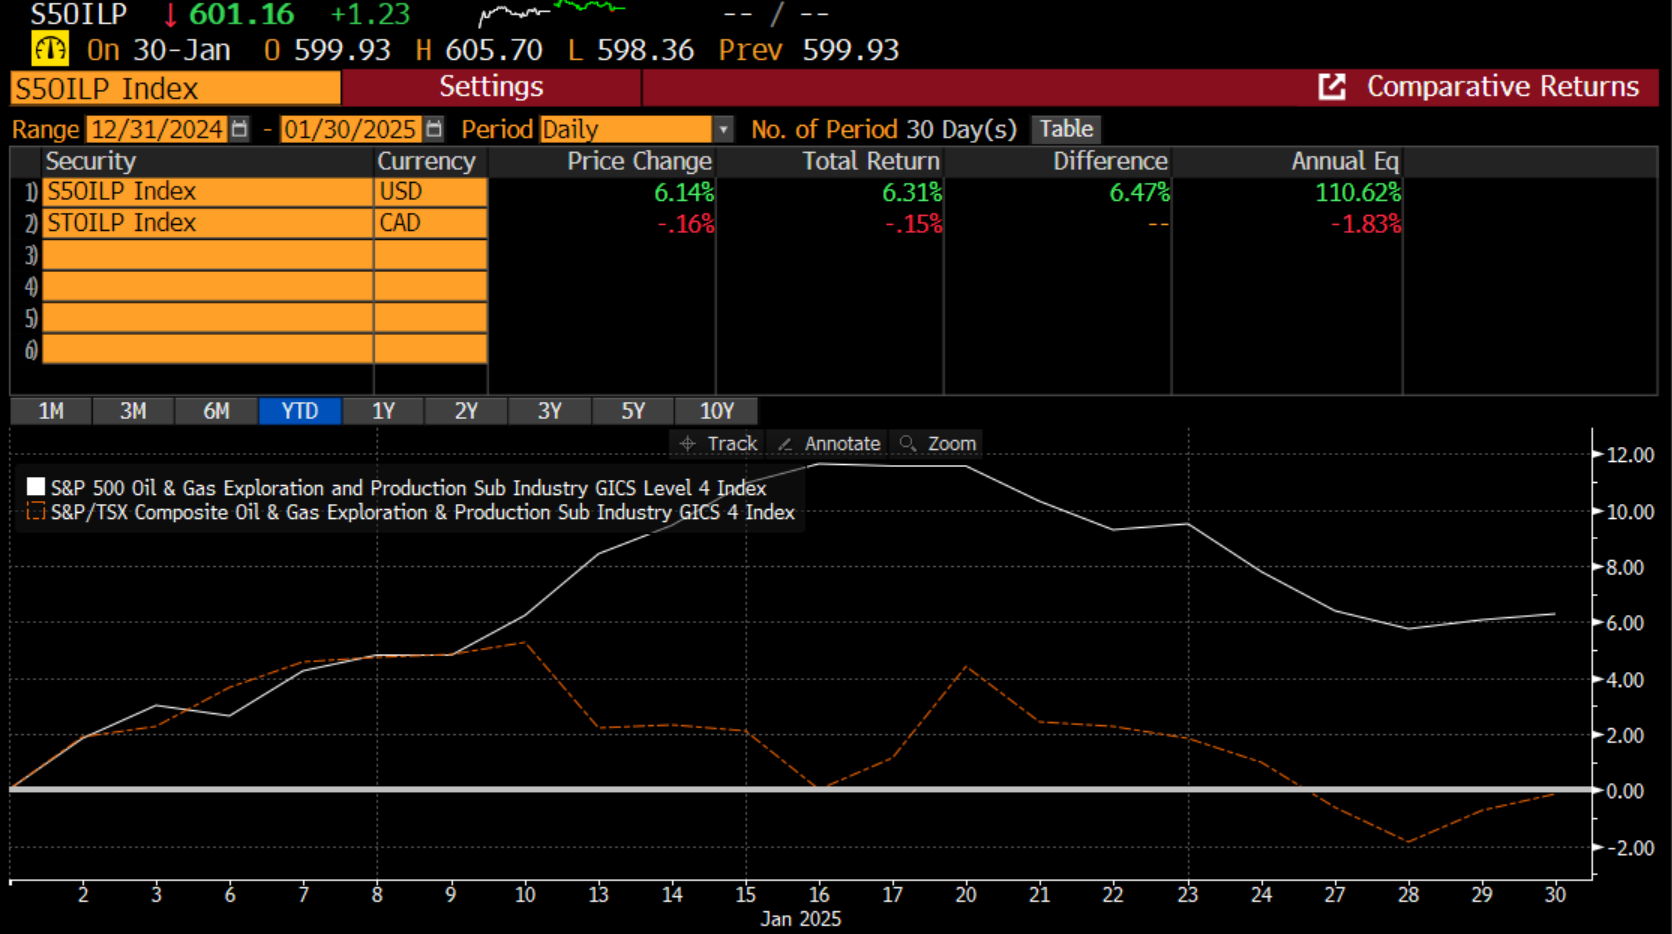
Task: Toggle the S&P 500 Oil & Gas legend series
Action: tap(36, 487)
